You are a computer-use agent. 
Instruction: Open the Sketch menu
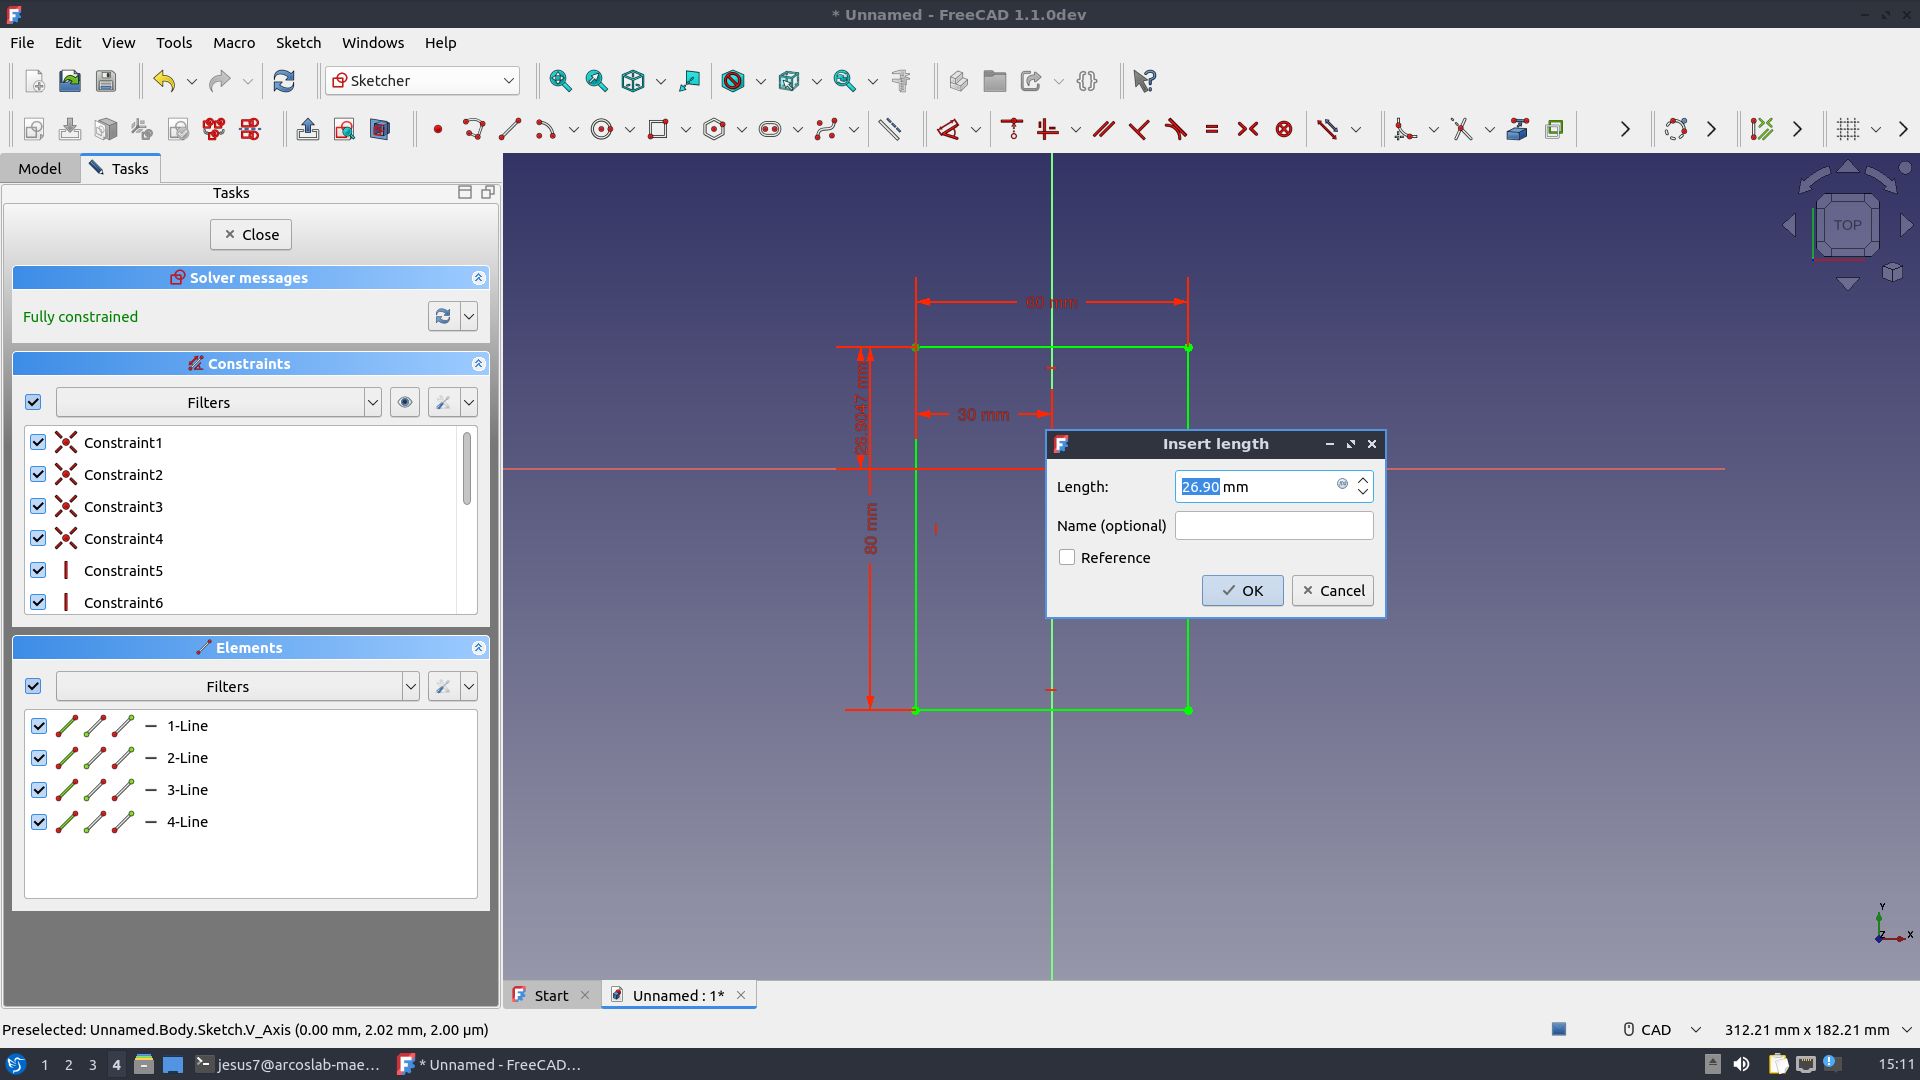tap(298, 42)
